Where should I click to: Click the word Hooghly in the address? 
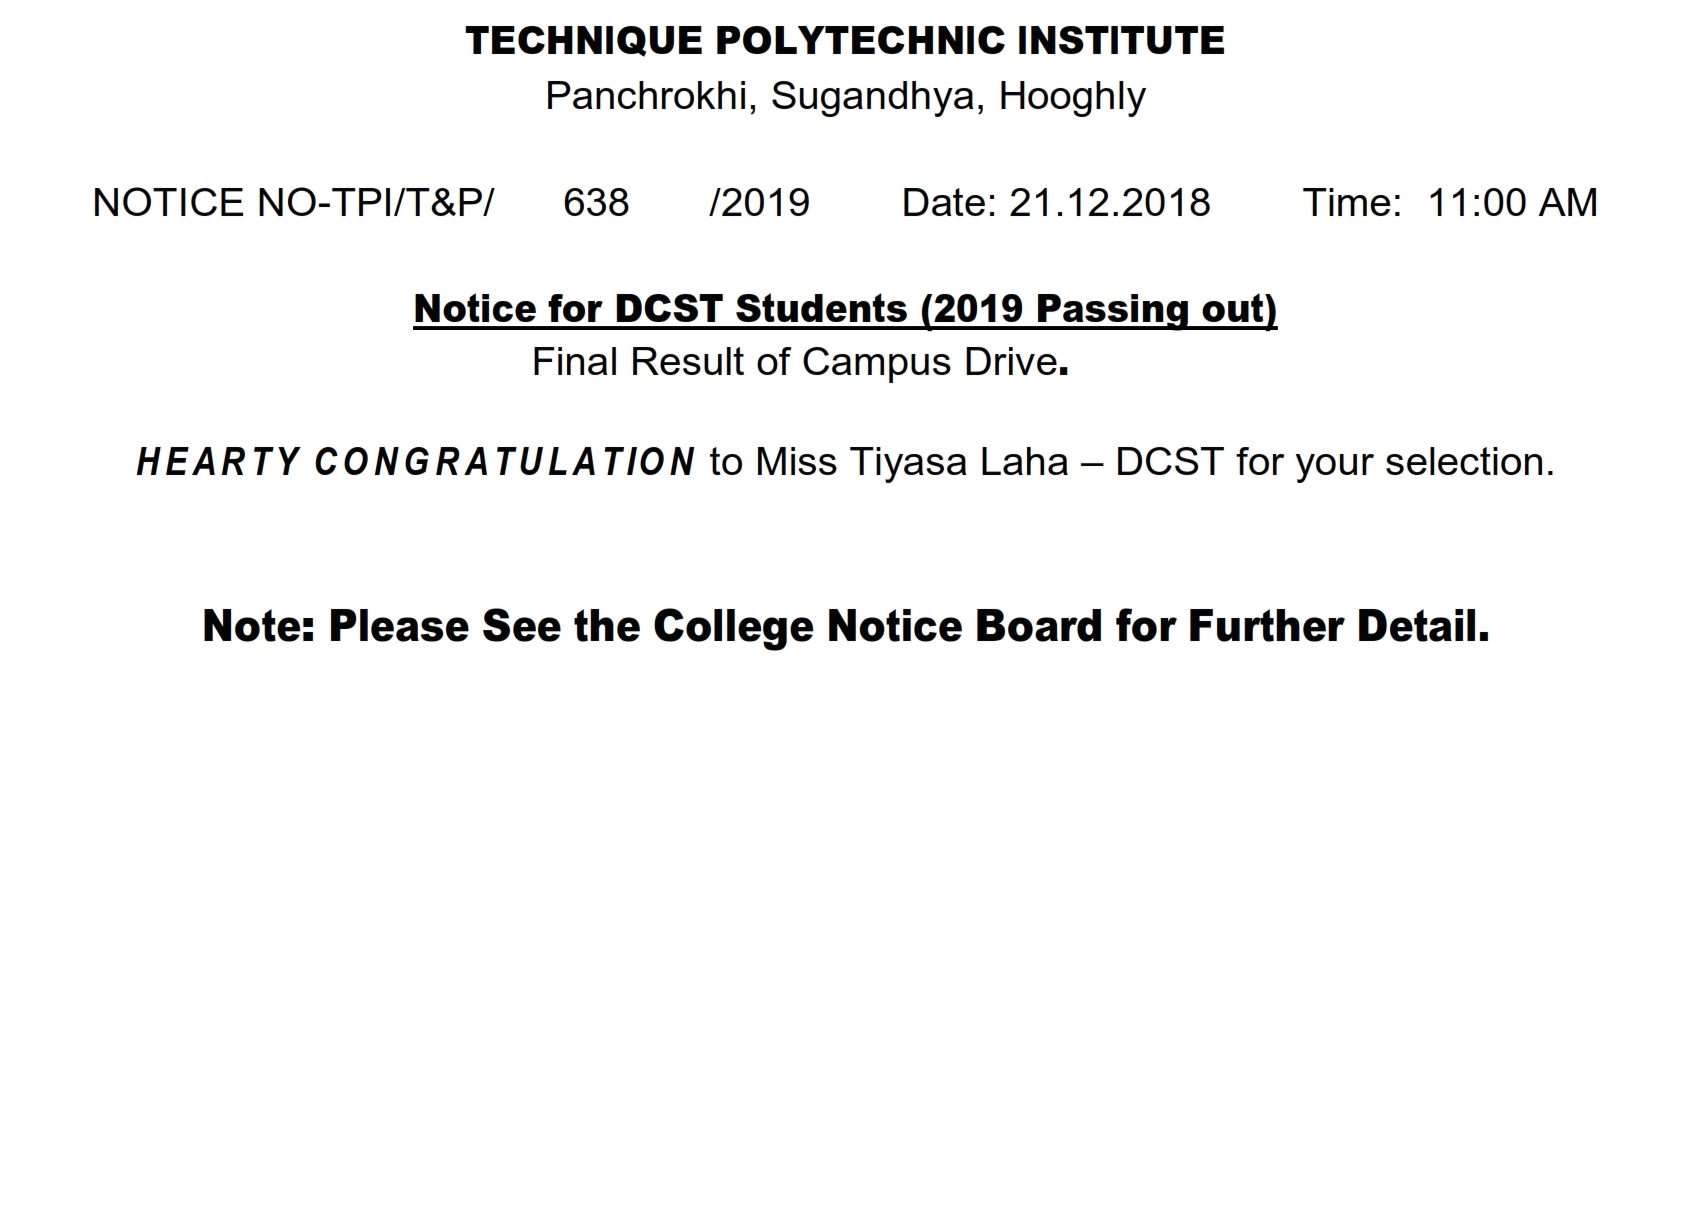pos(1072,97)
